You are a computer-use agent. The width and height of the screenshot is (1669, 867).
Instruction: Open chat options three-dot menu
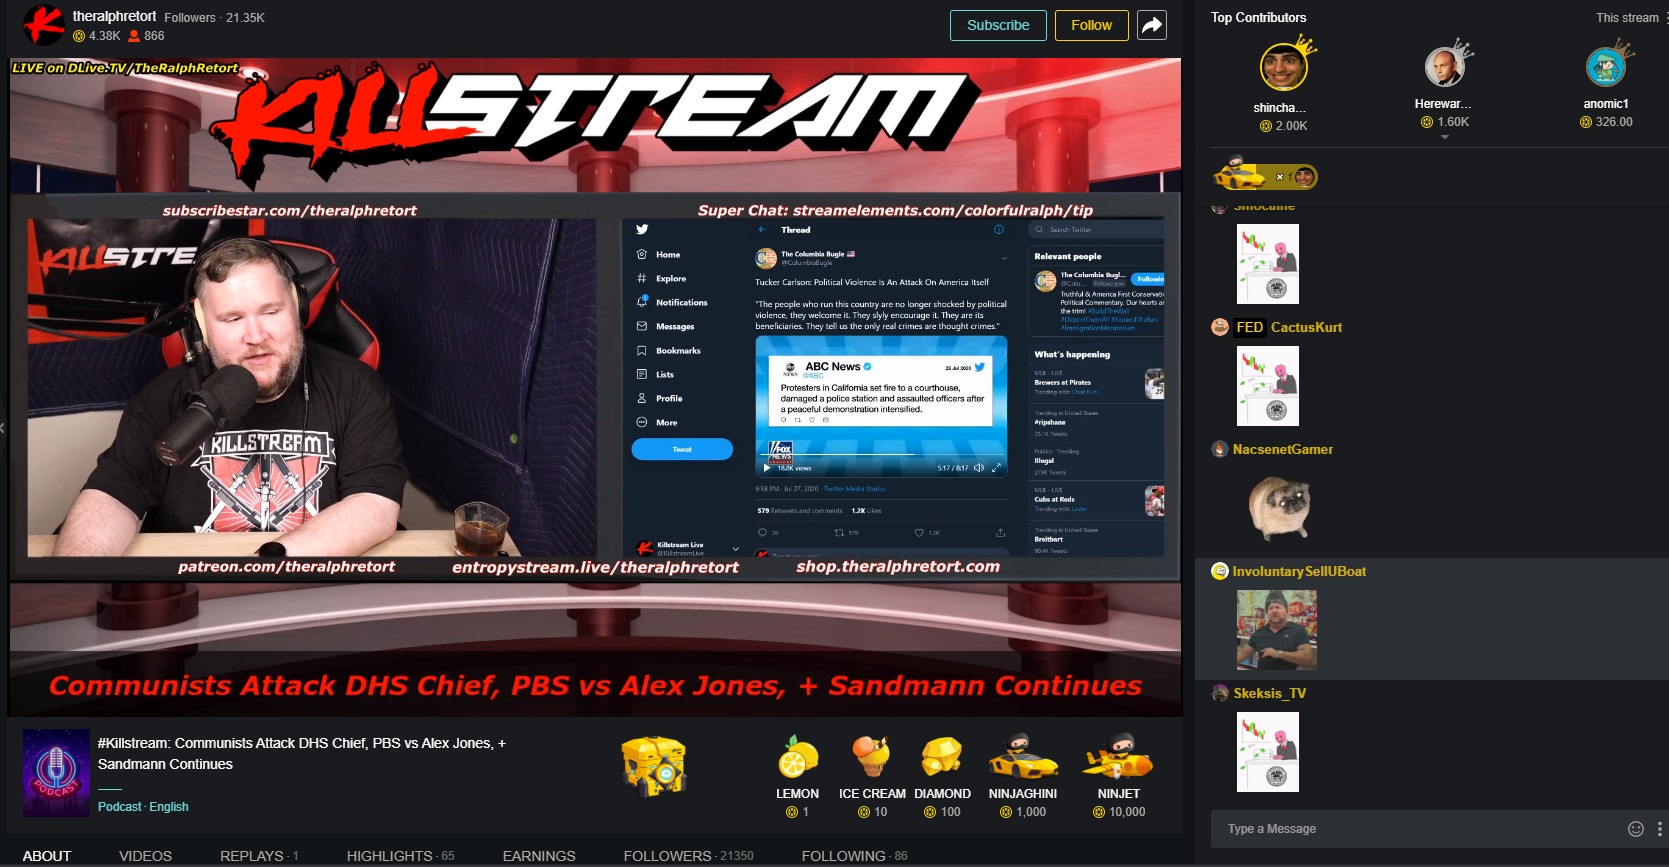(x=1660, y=828)
